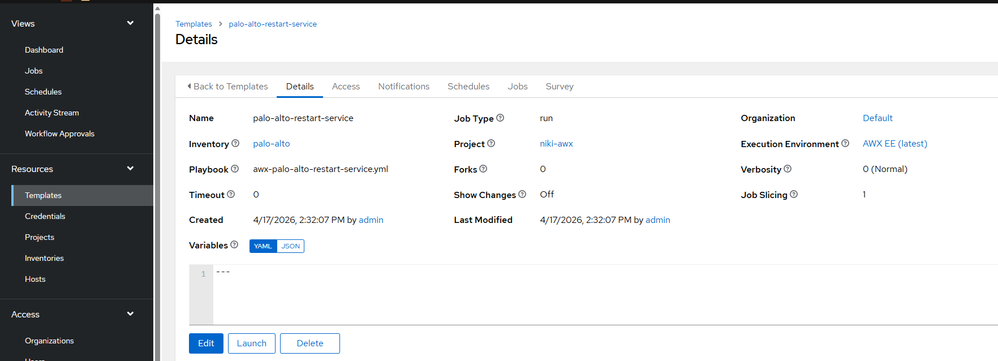998x361 pixels.
Task: Go back to Templates list
Action: click(x=227, y=87)
